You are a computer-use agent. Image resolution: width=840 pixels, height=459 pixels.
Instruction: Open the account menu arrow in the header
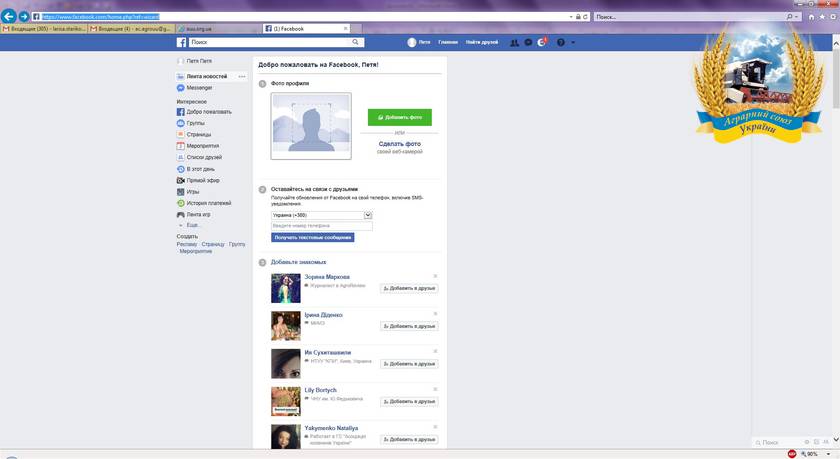tap(573, 42)
